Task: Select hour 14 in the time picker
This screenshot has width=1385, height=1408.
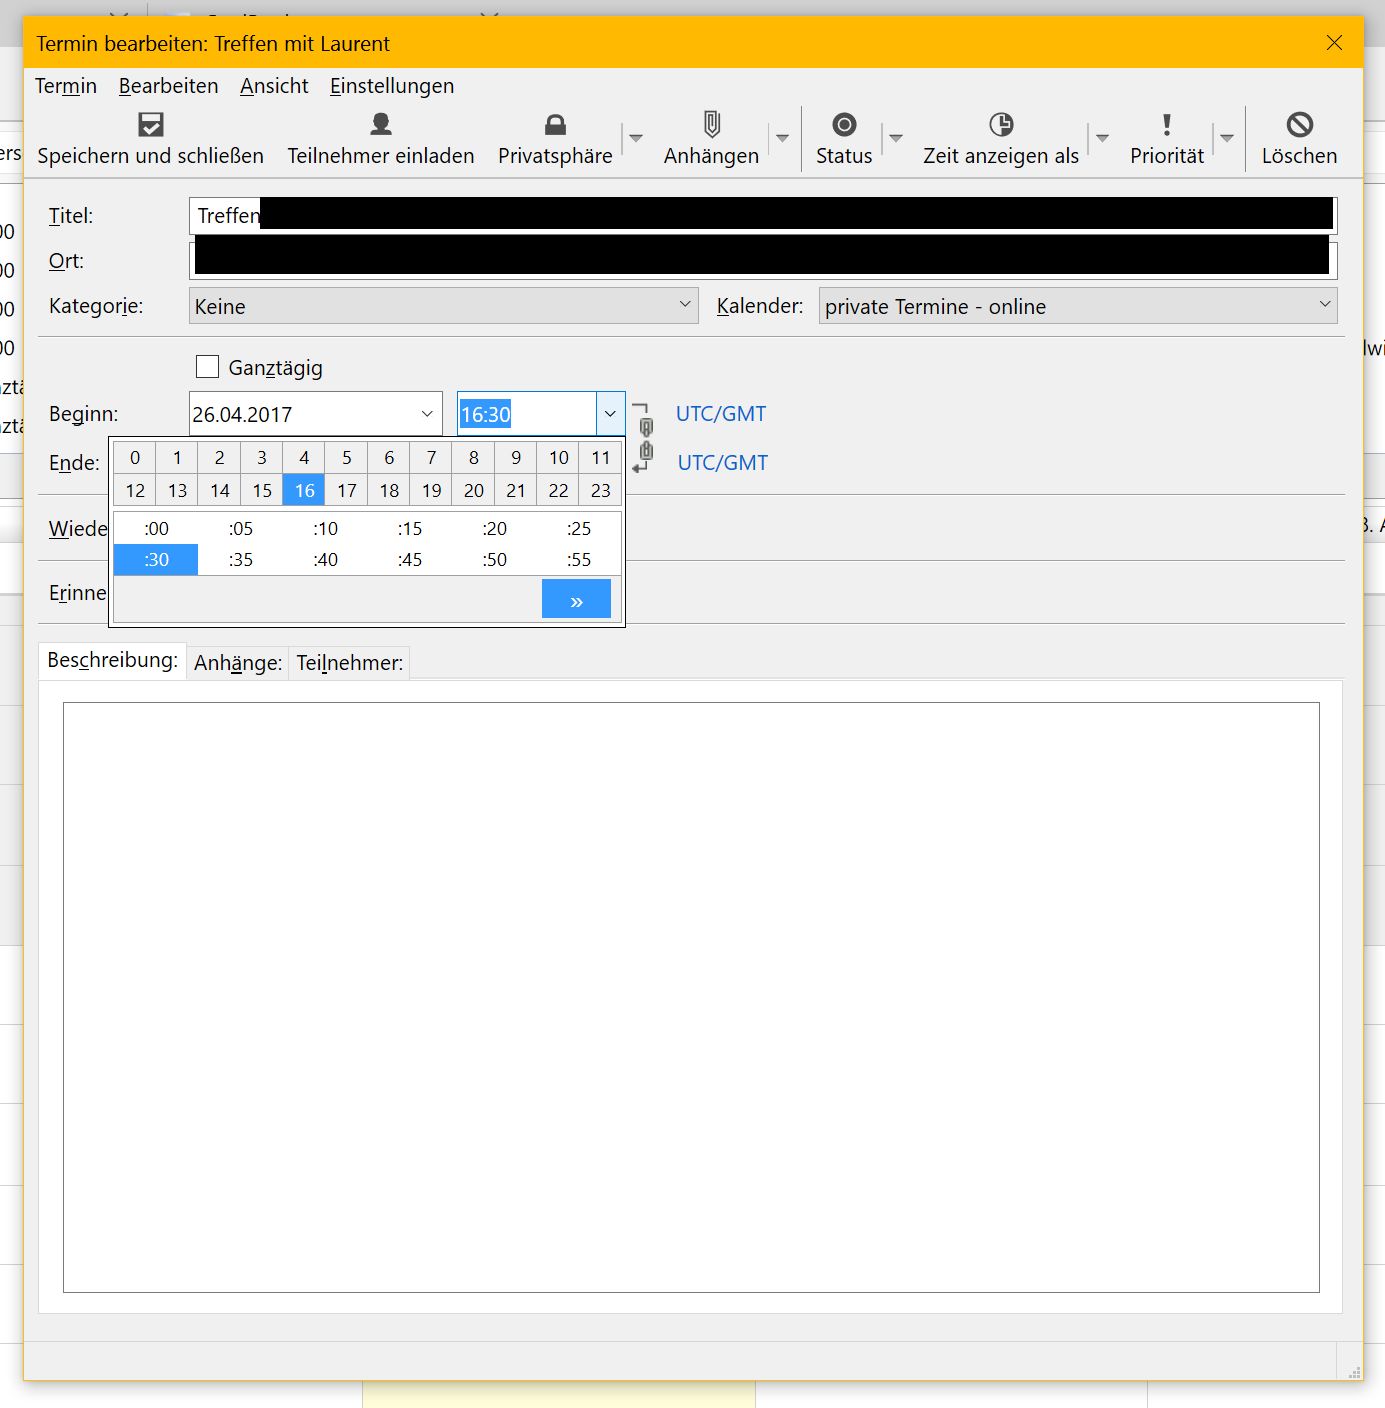Action: click(x=220, y=491)
